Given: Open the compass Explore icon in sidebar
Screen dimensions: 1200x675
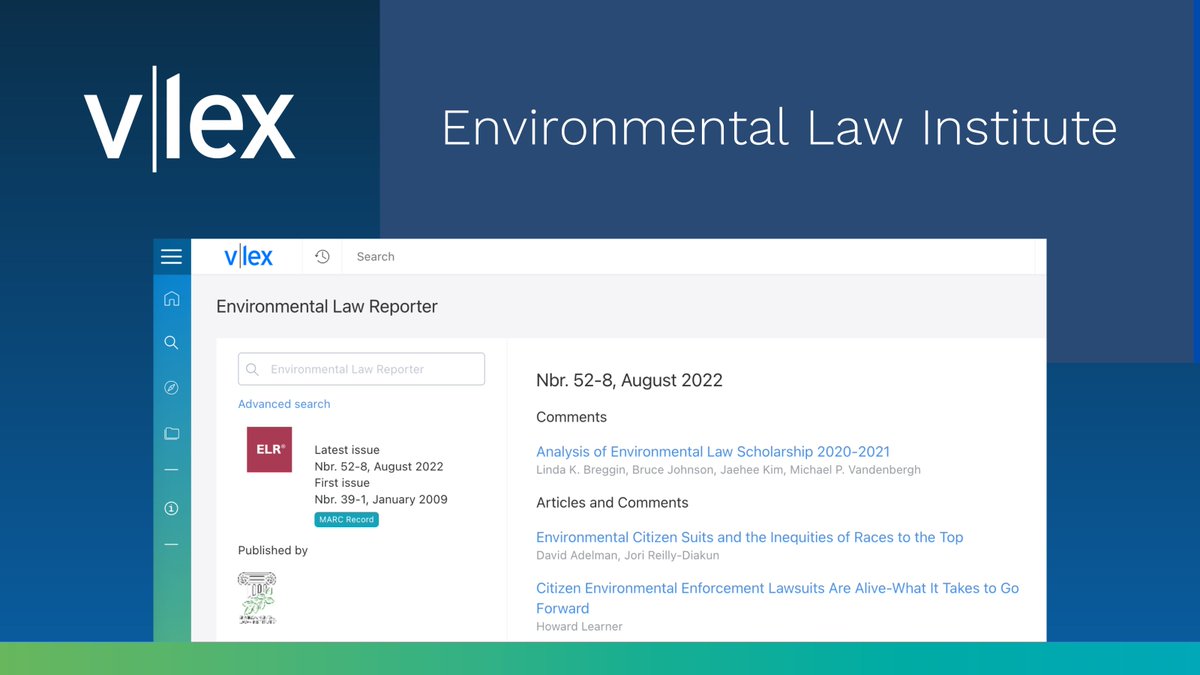Looking at the screenshot, I should 171,388.
